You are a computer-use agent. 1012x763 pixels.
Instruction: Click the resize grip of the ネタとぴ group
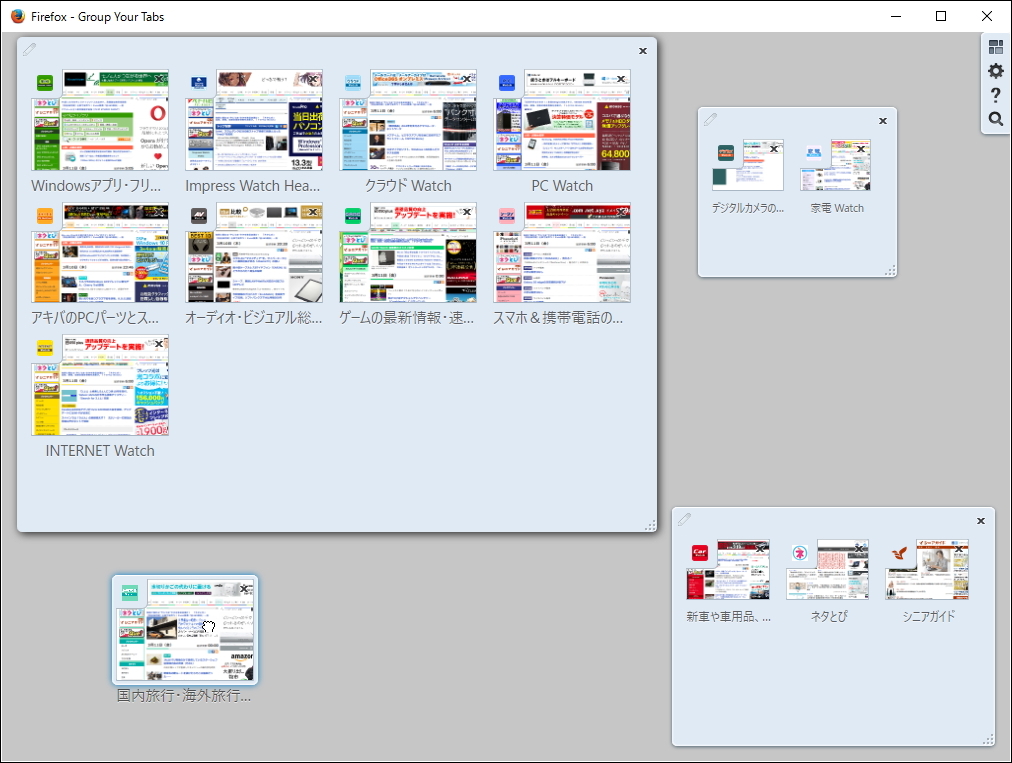(x=988, y=740)
